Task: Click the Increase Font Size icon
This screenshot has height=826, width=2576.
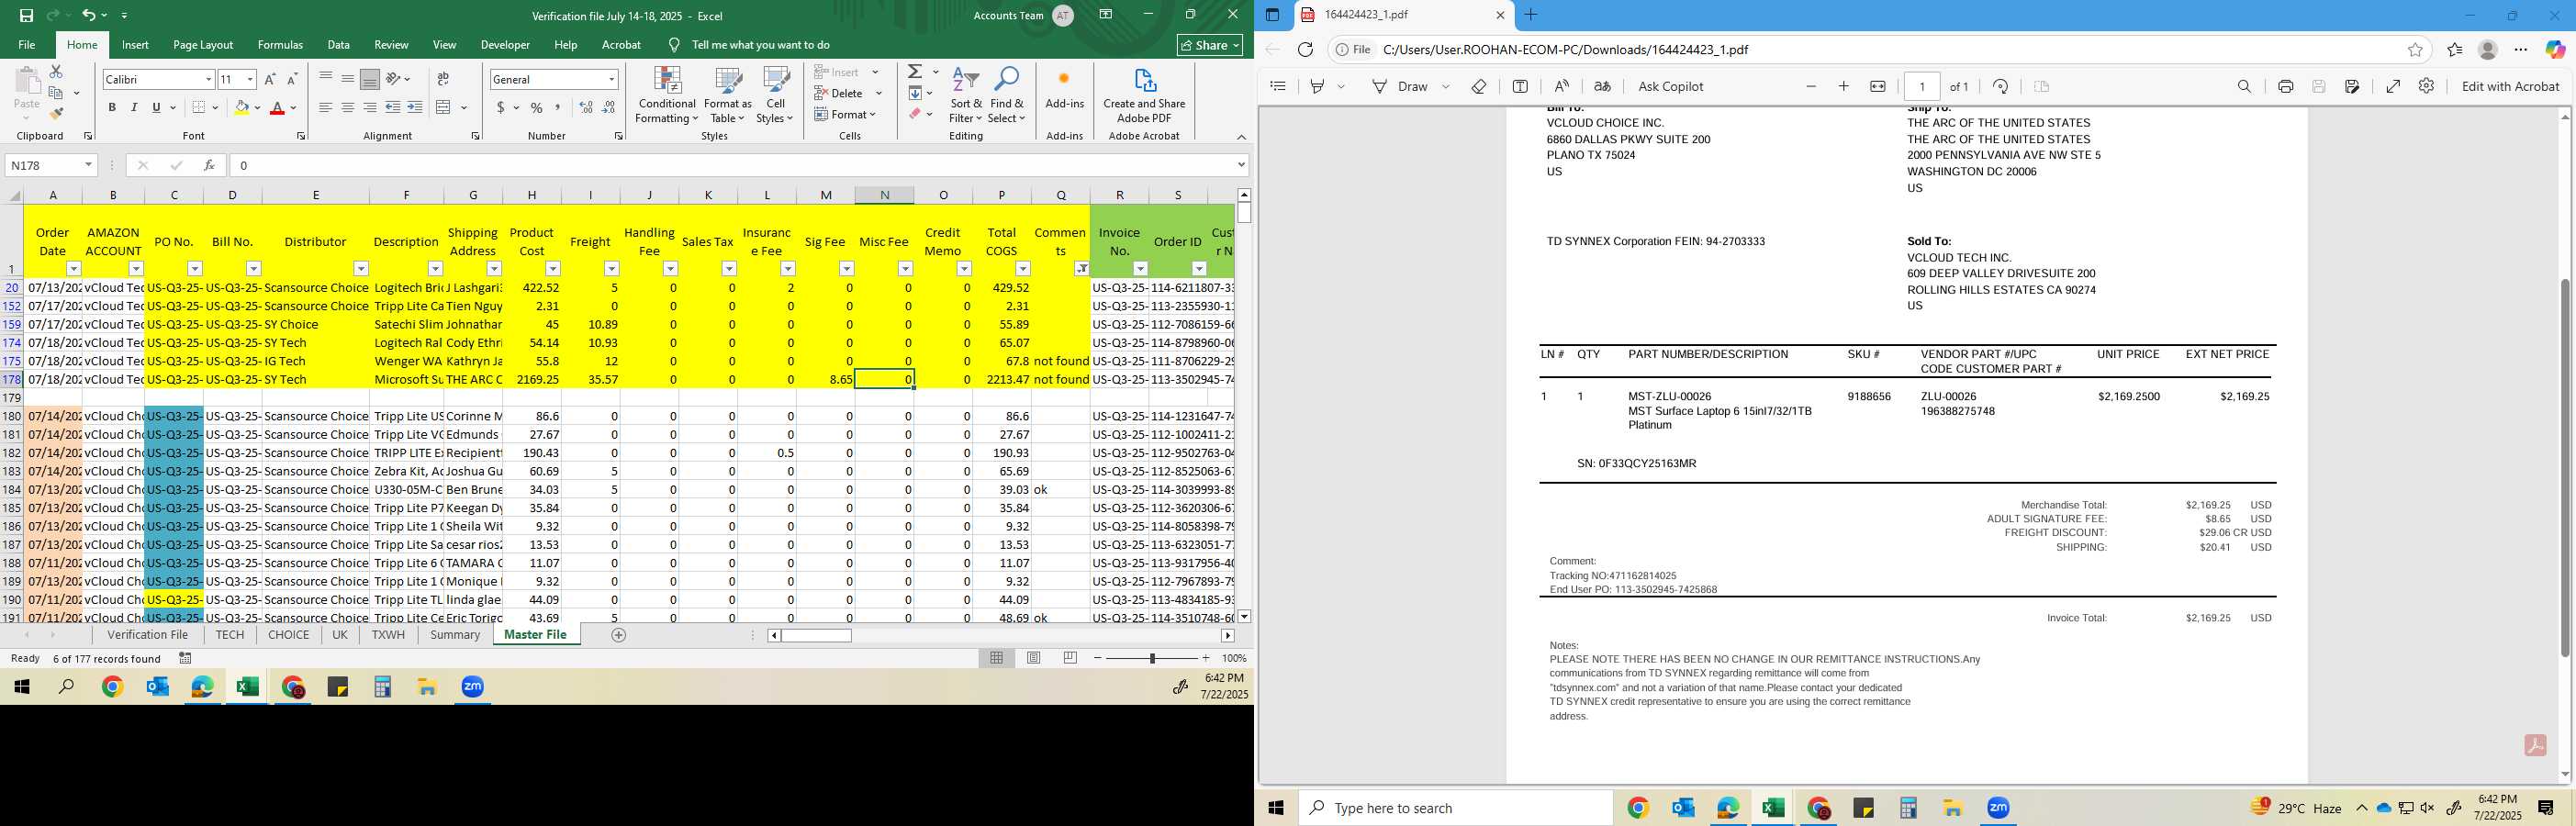Action: 270,79
